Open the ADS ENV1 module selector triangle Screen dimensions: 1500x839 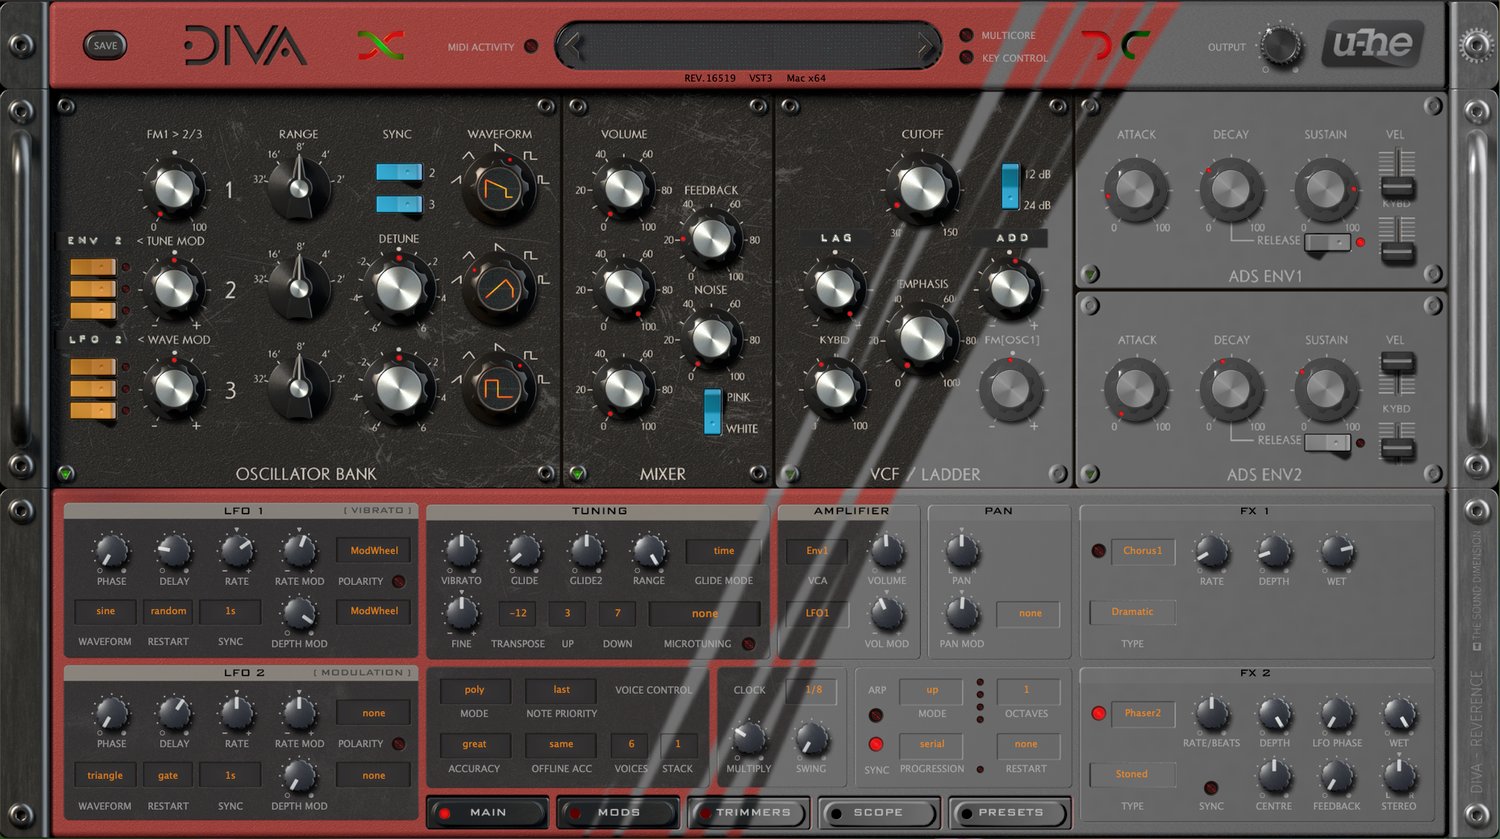pos(1090,273)
